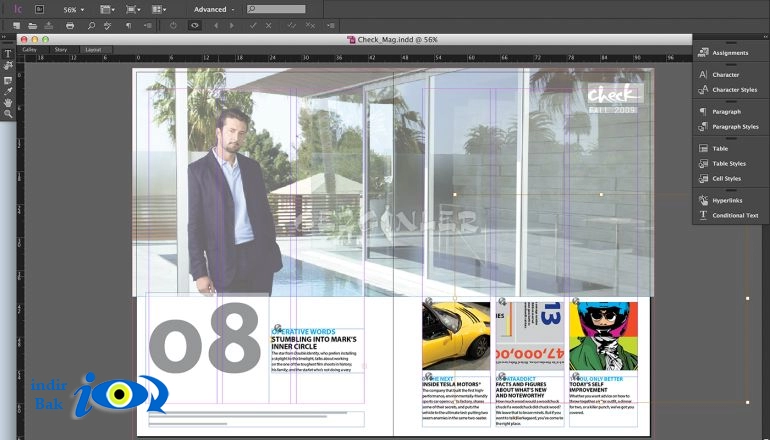
Task: Select the Type tool
Action: [x=8, y=54]
